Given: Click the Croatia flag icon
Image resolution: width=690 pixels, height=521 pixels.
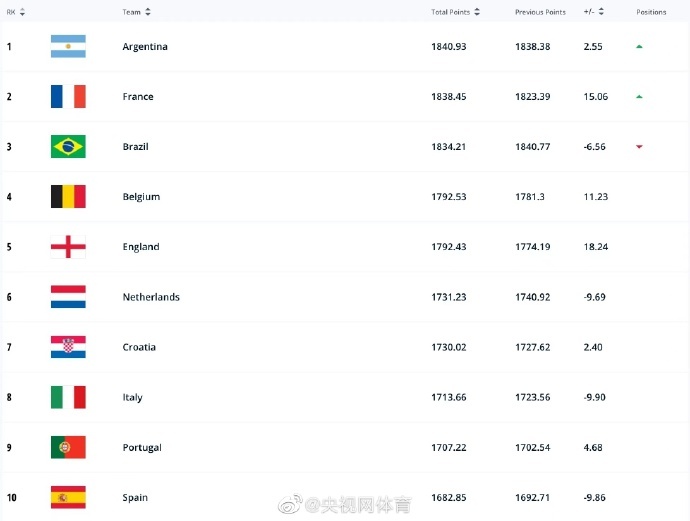Looking at the screenshot, I should 68,347.
